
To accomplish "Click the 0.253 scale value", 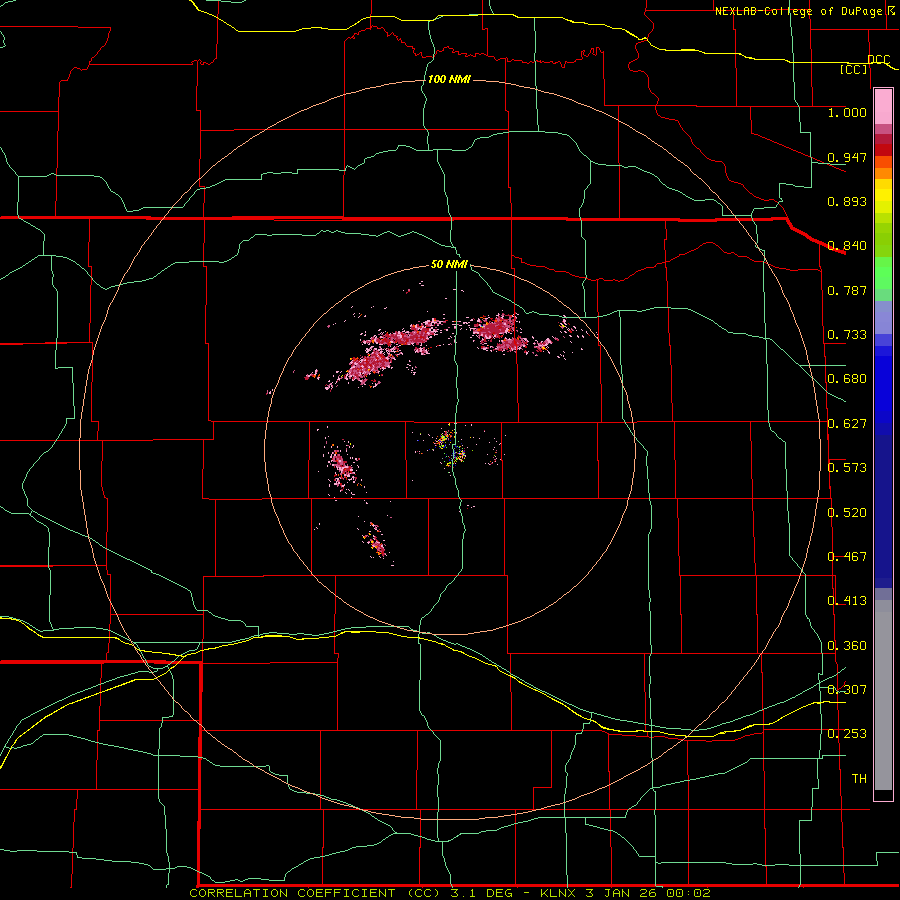I will pyautogui.click(x=847, y=734).
